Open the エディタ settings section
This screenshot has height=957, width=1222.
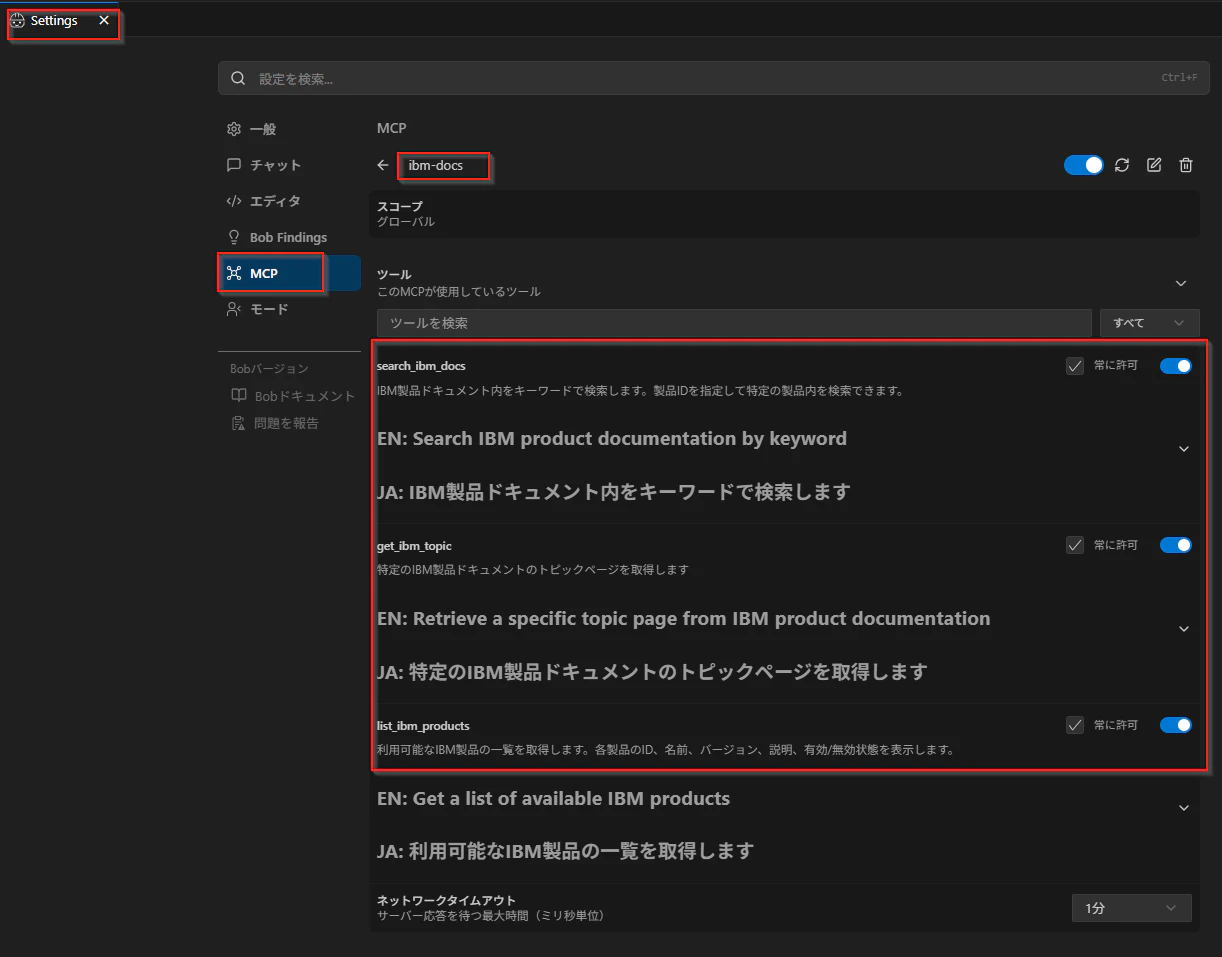[x=289, y=201]
